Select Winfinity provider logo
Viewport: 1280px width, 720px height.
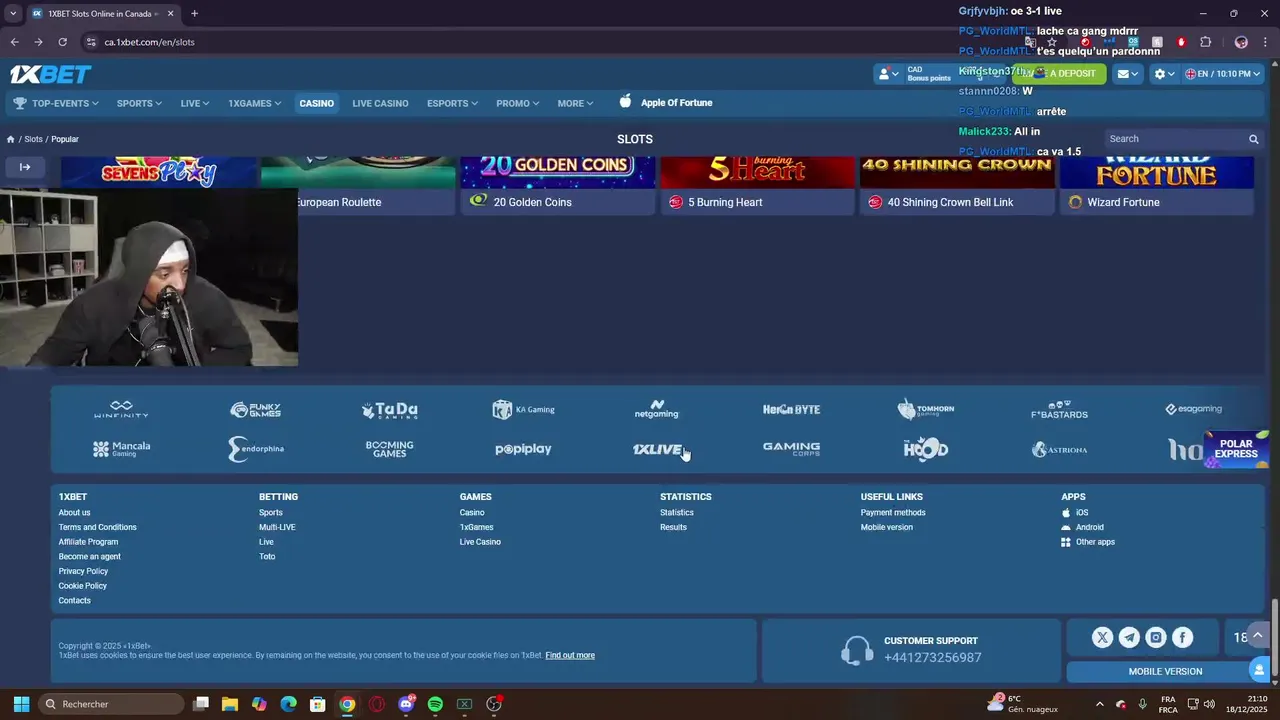(121, 409)
